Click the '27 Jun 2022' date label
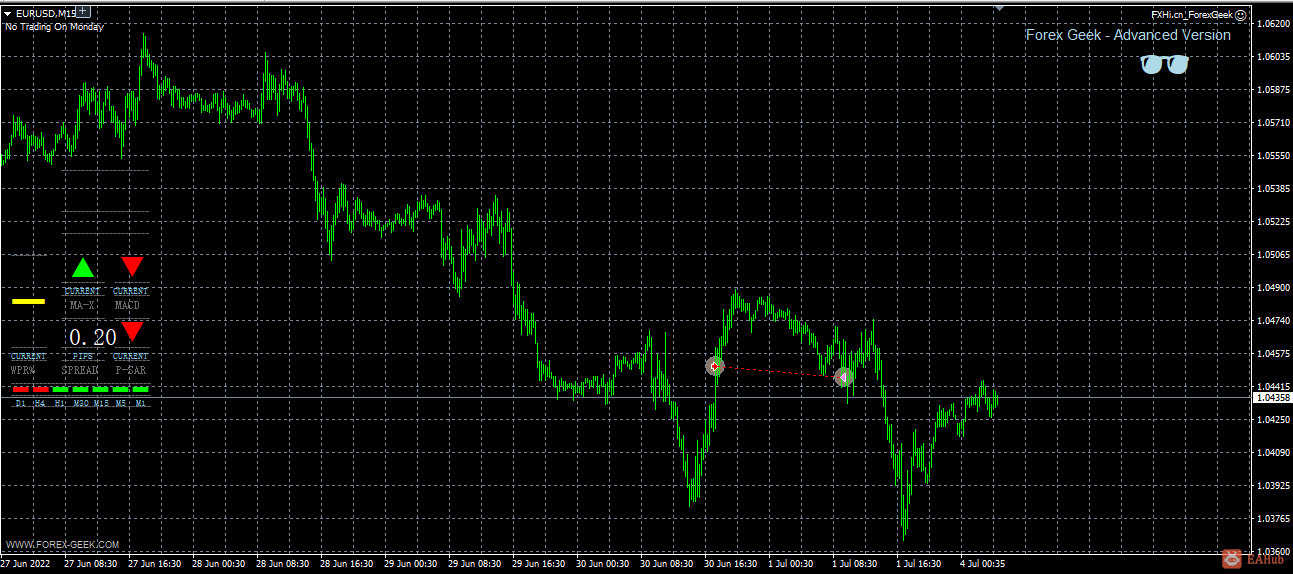Screen dimensions: 1293x574 tap(27, 564)
